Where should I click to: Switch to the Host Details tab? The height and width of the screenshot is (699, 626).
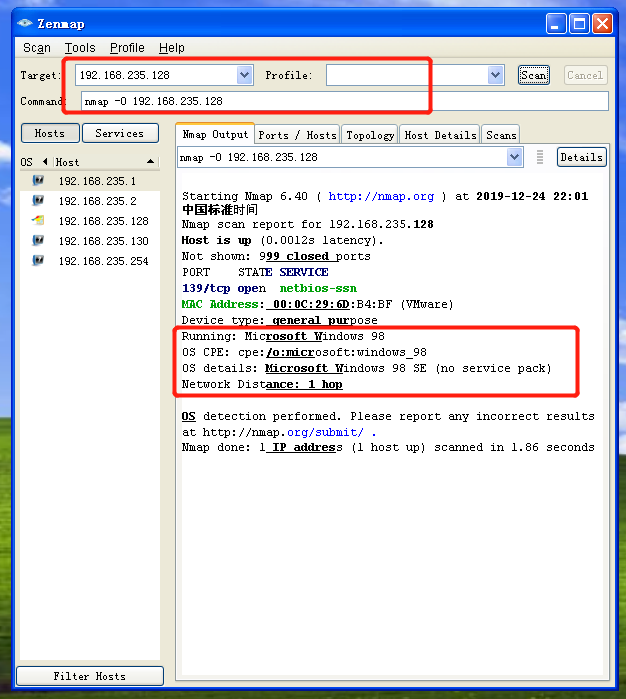pos(440,135)
